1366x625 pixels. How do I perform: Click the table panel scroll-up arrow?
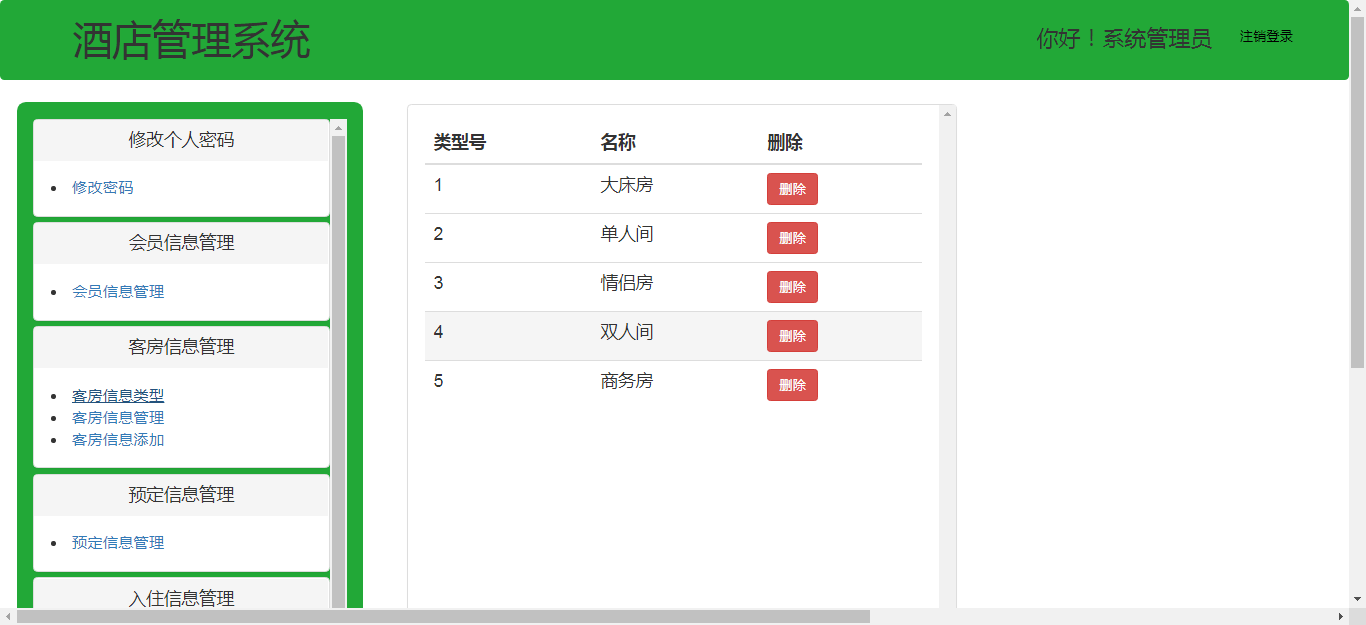[x=947, y=114]
